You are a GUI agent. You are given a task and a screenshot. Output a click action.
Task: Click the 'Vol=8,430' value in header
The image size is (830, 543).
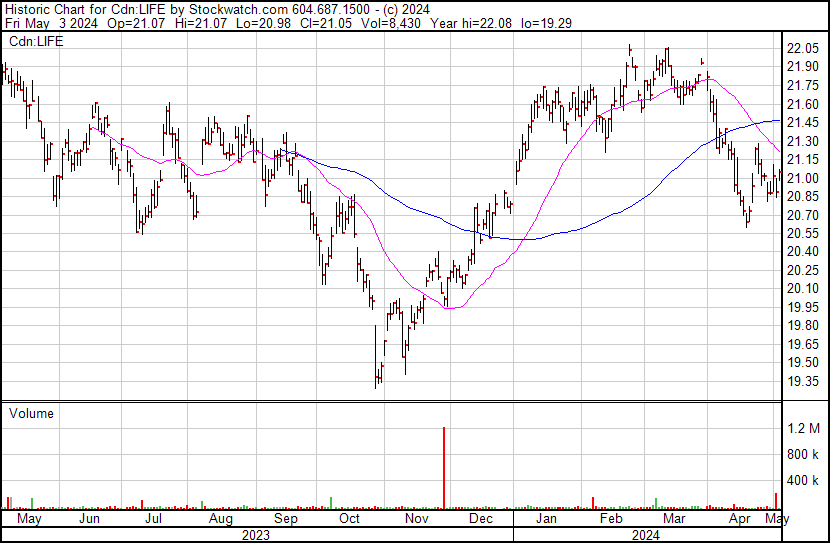[x=391, y=23]
